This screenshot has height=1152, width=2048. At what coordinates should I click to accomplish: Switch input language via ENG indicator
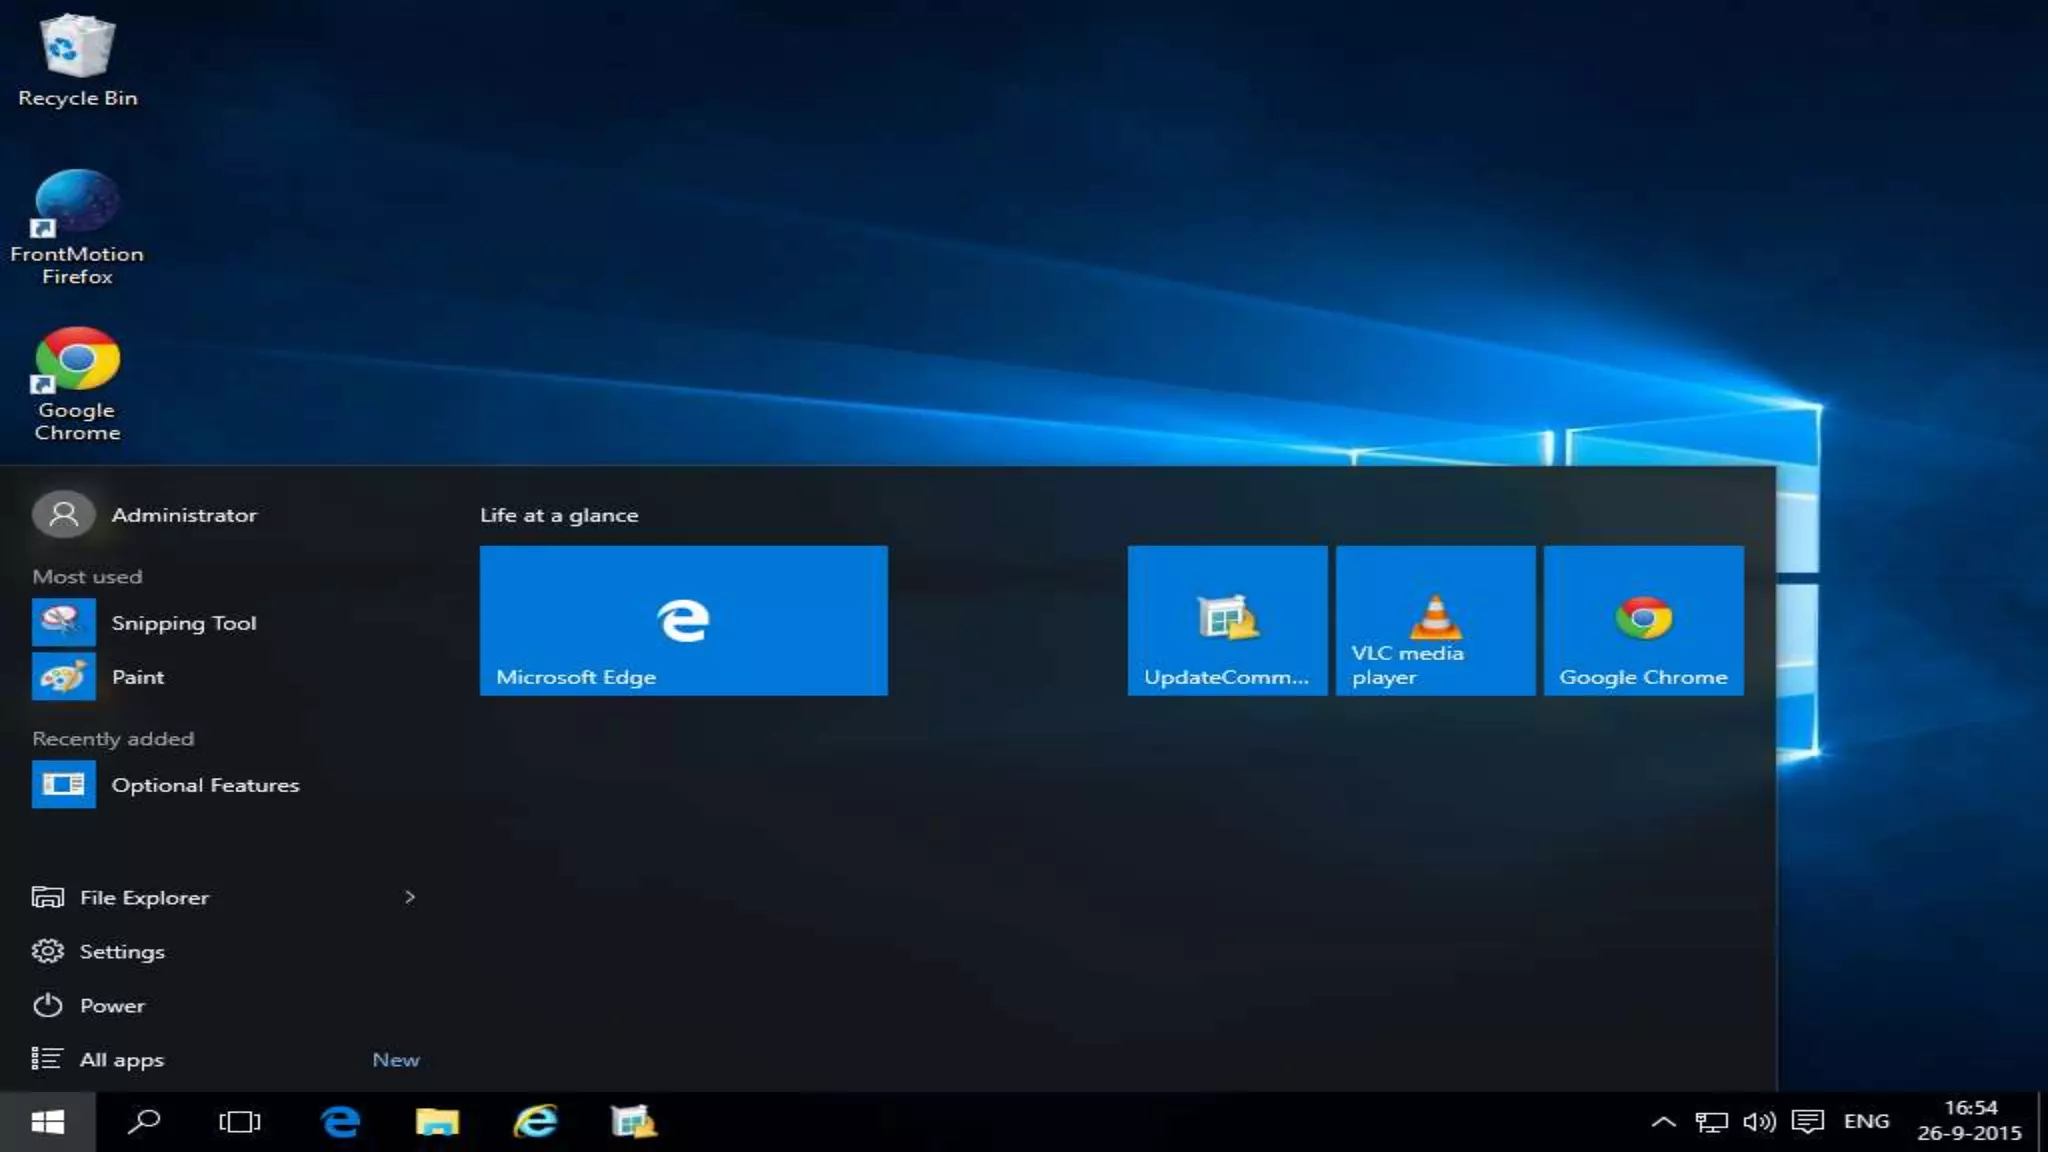click(1866, 1122)
